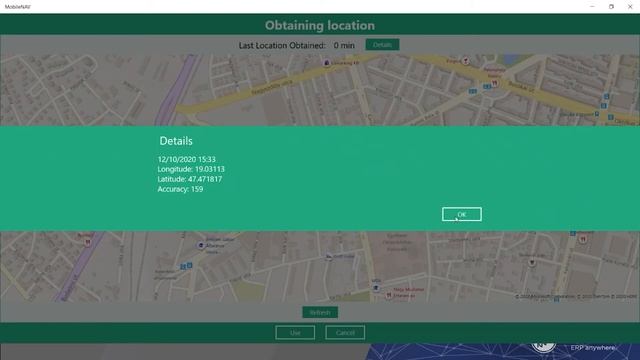Click the Obtaining location title
Image resolution: width=640 pixels, height=360 pixels.
click(x=320, y=25)
